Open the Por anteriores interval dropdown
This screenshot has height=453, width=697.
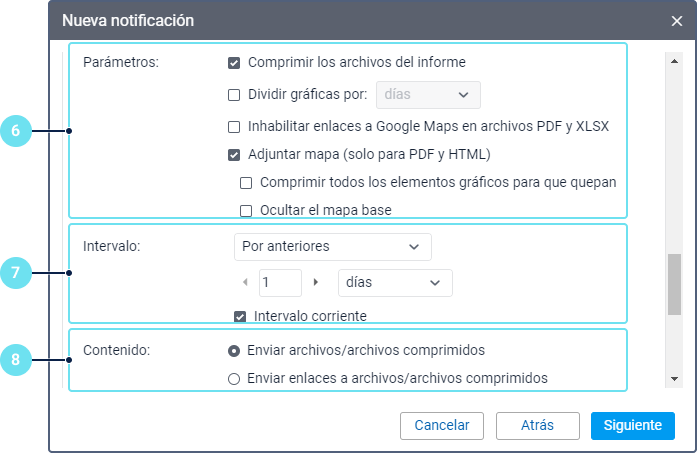coord(331,246)
